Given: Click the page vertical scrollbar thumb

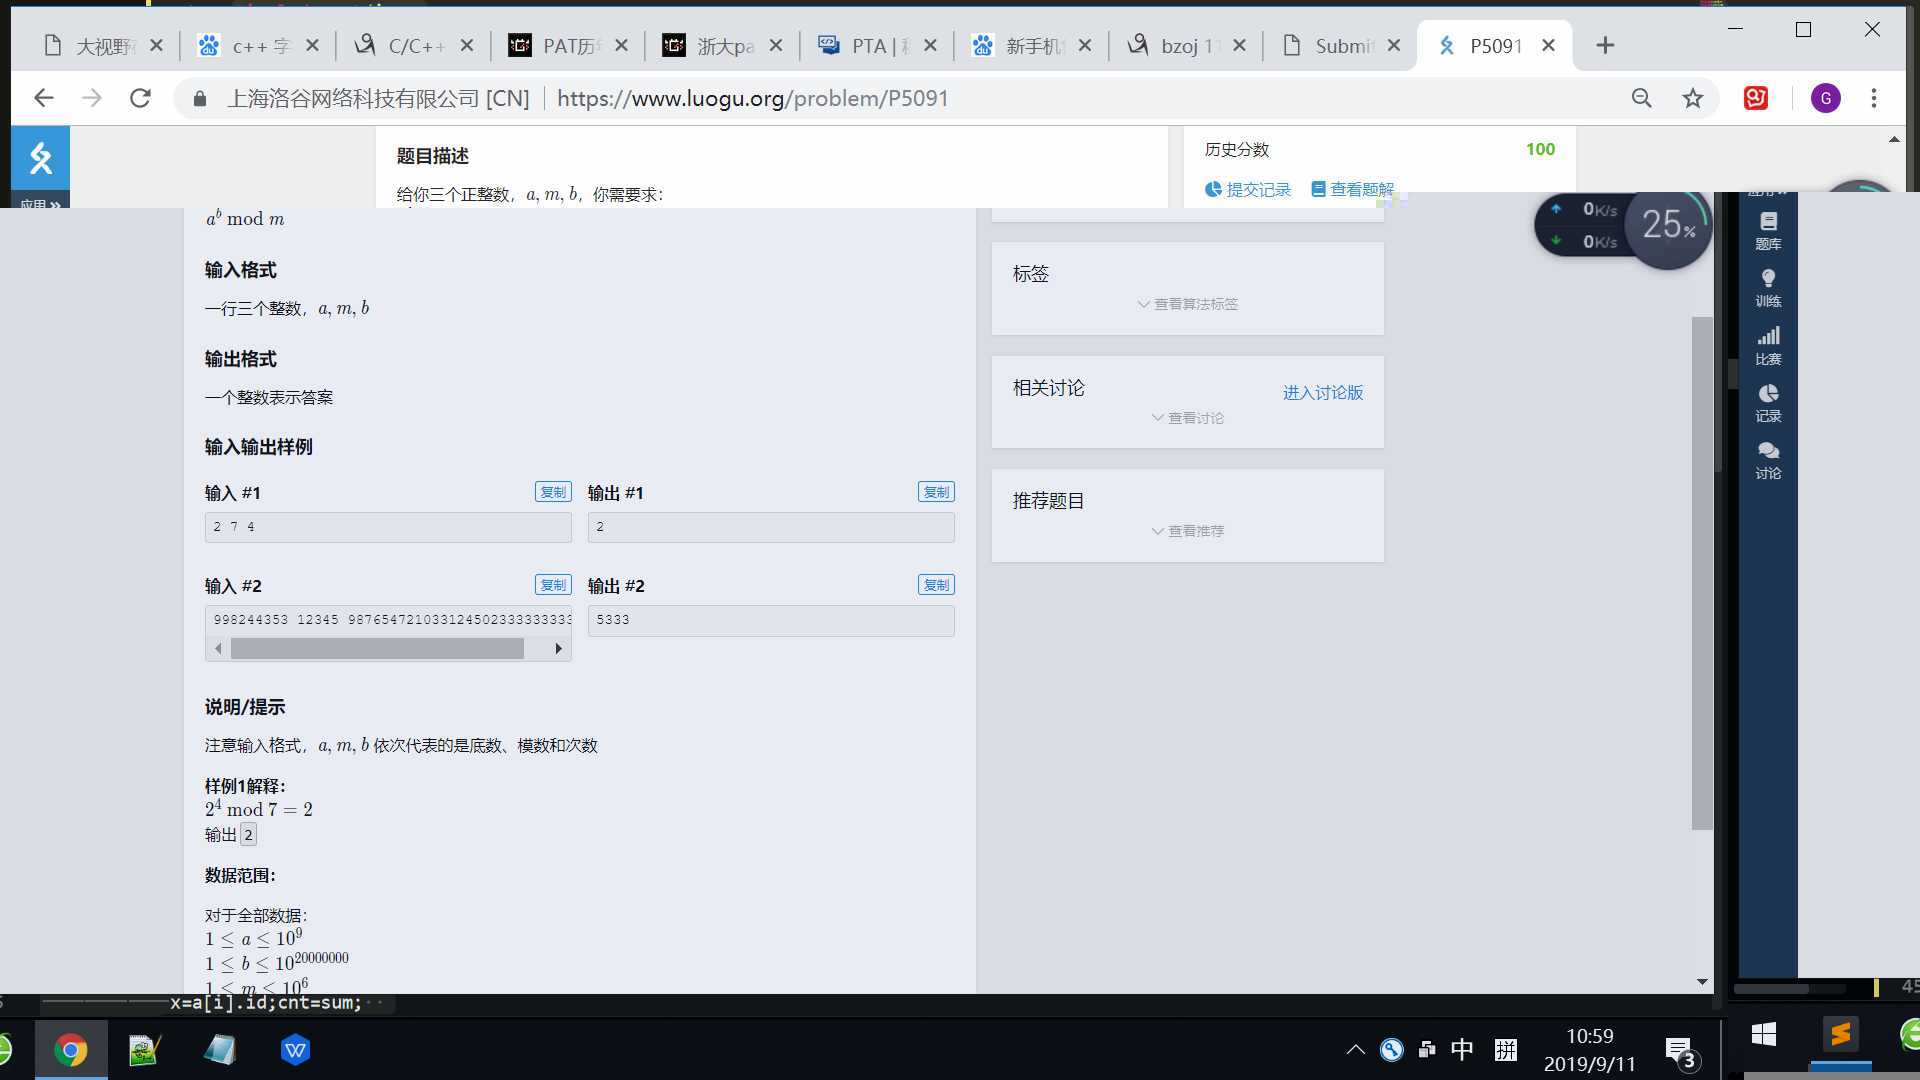Looking at the screenshot, I should 1701,573.
